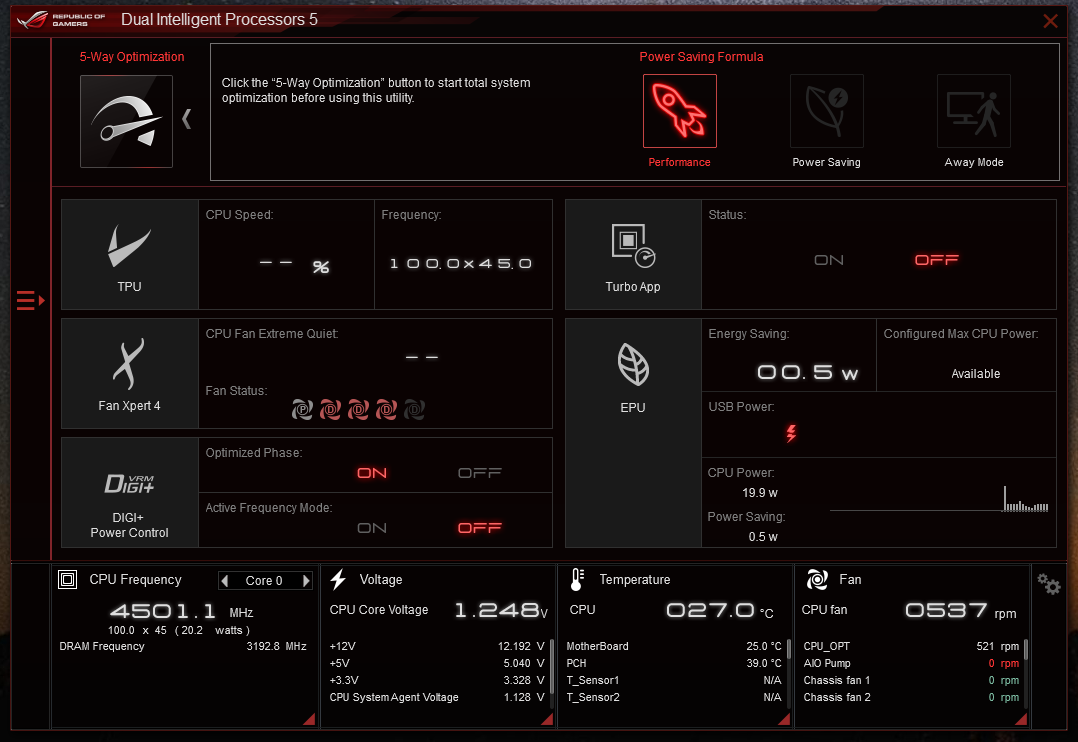This screenshot has height=742, width=1078.
Task: Close the Dual Intelligent Processors 5 window
Action: pyautogui.click(x=1050, y=21)
